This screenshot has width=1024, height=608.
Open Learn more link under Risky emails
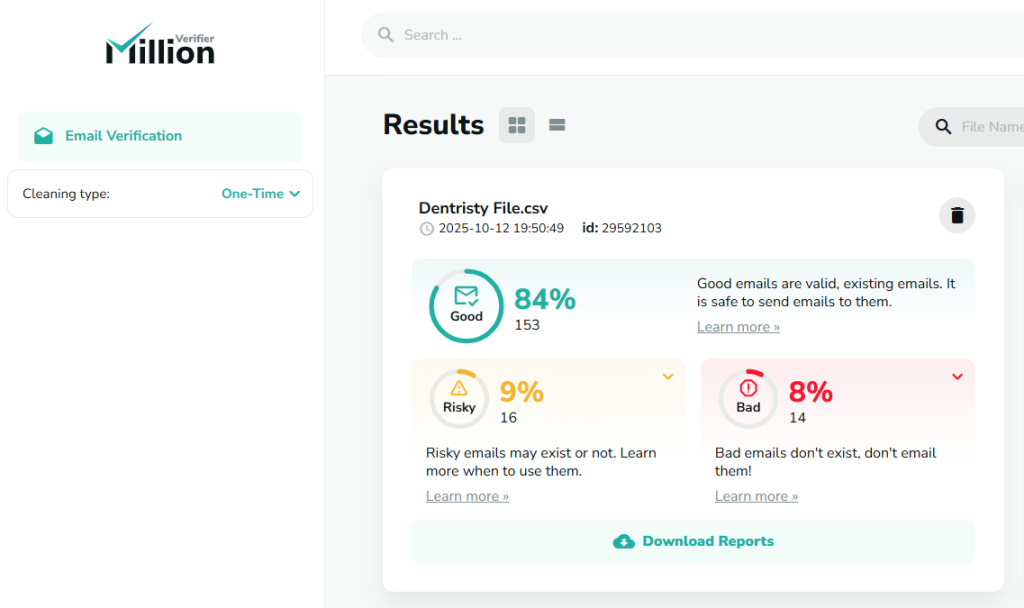(x=467, y=496)
